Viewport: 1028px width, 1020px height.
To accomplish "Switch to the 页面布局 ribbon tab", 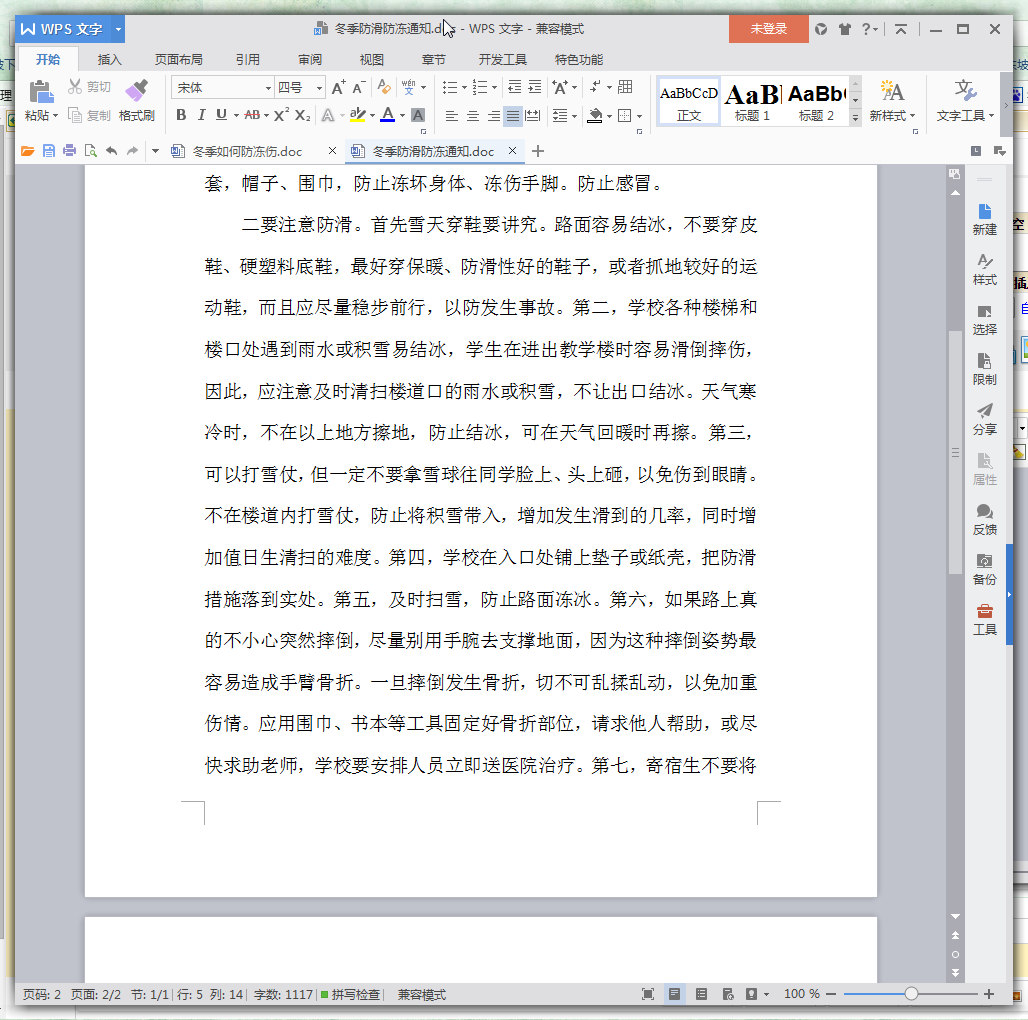I will pos(178,60).
